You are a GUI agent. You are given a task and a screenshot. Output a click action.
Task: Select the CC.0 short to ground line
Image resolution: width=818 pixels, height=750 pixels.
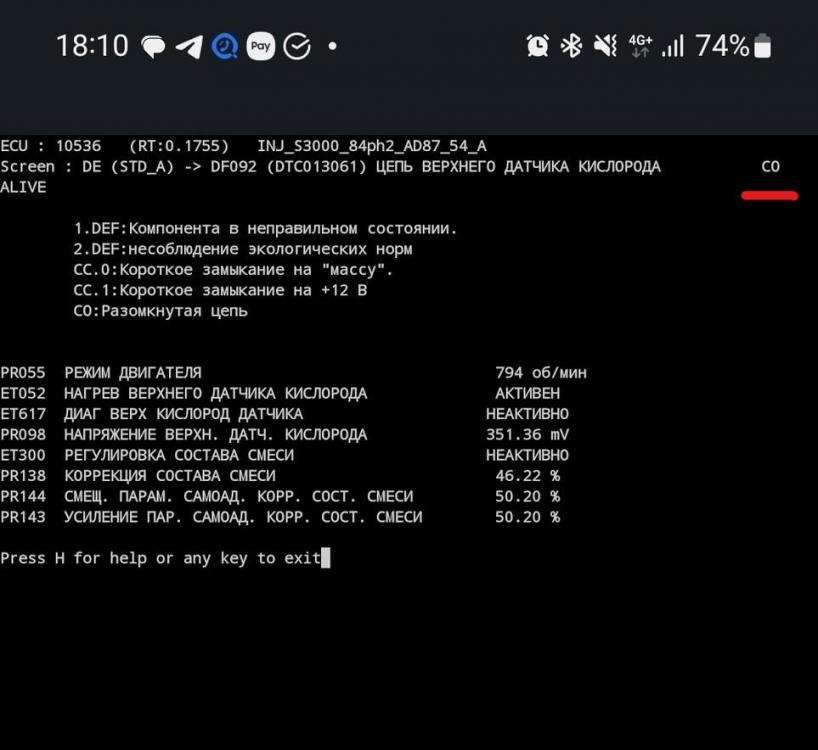click(233, 270)
